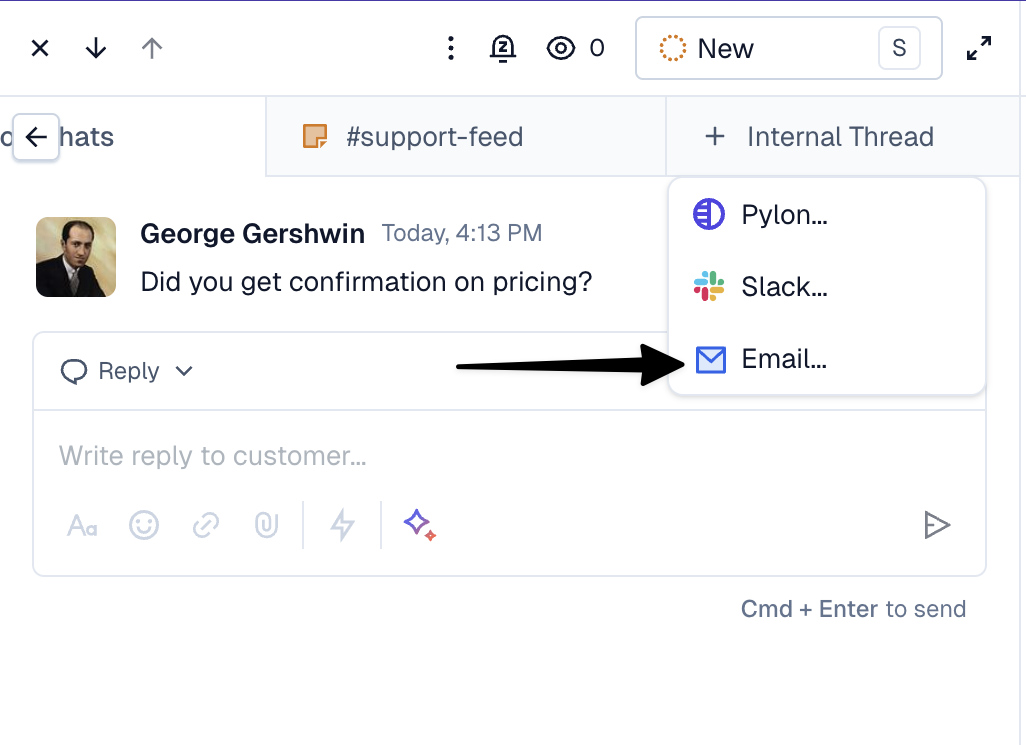Click the snooze bell icon
This screenshot has height=745, width=1026.
pos(502,48)
